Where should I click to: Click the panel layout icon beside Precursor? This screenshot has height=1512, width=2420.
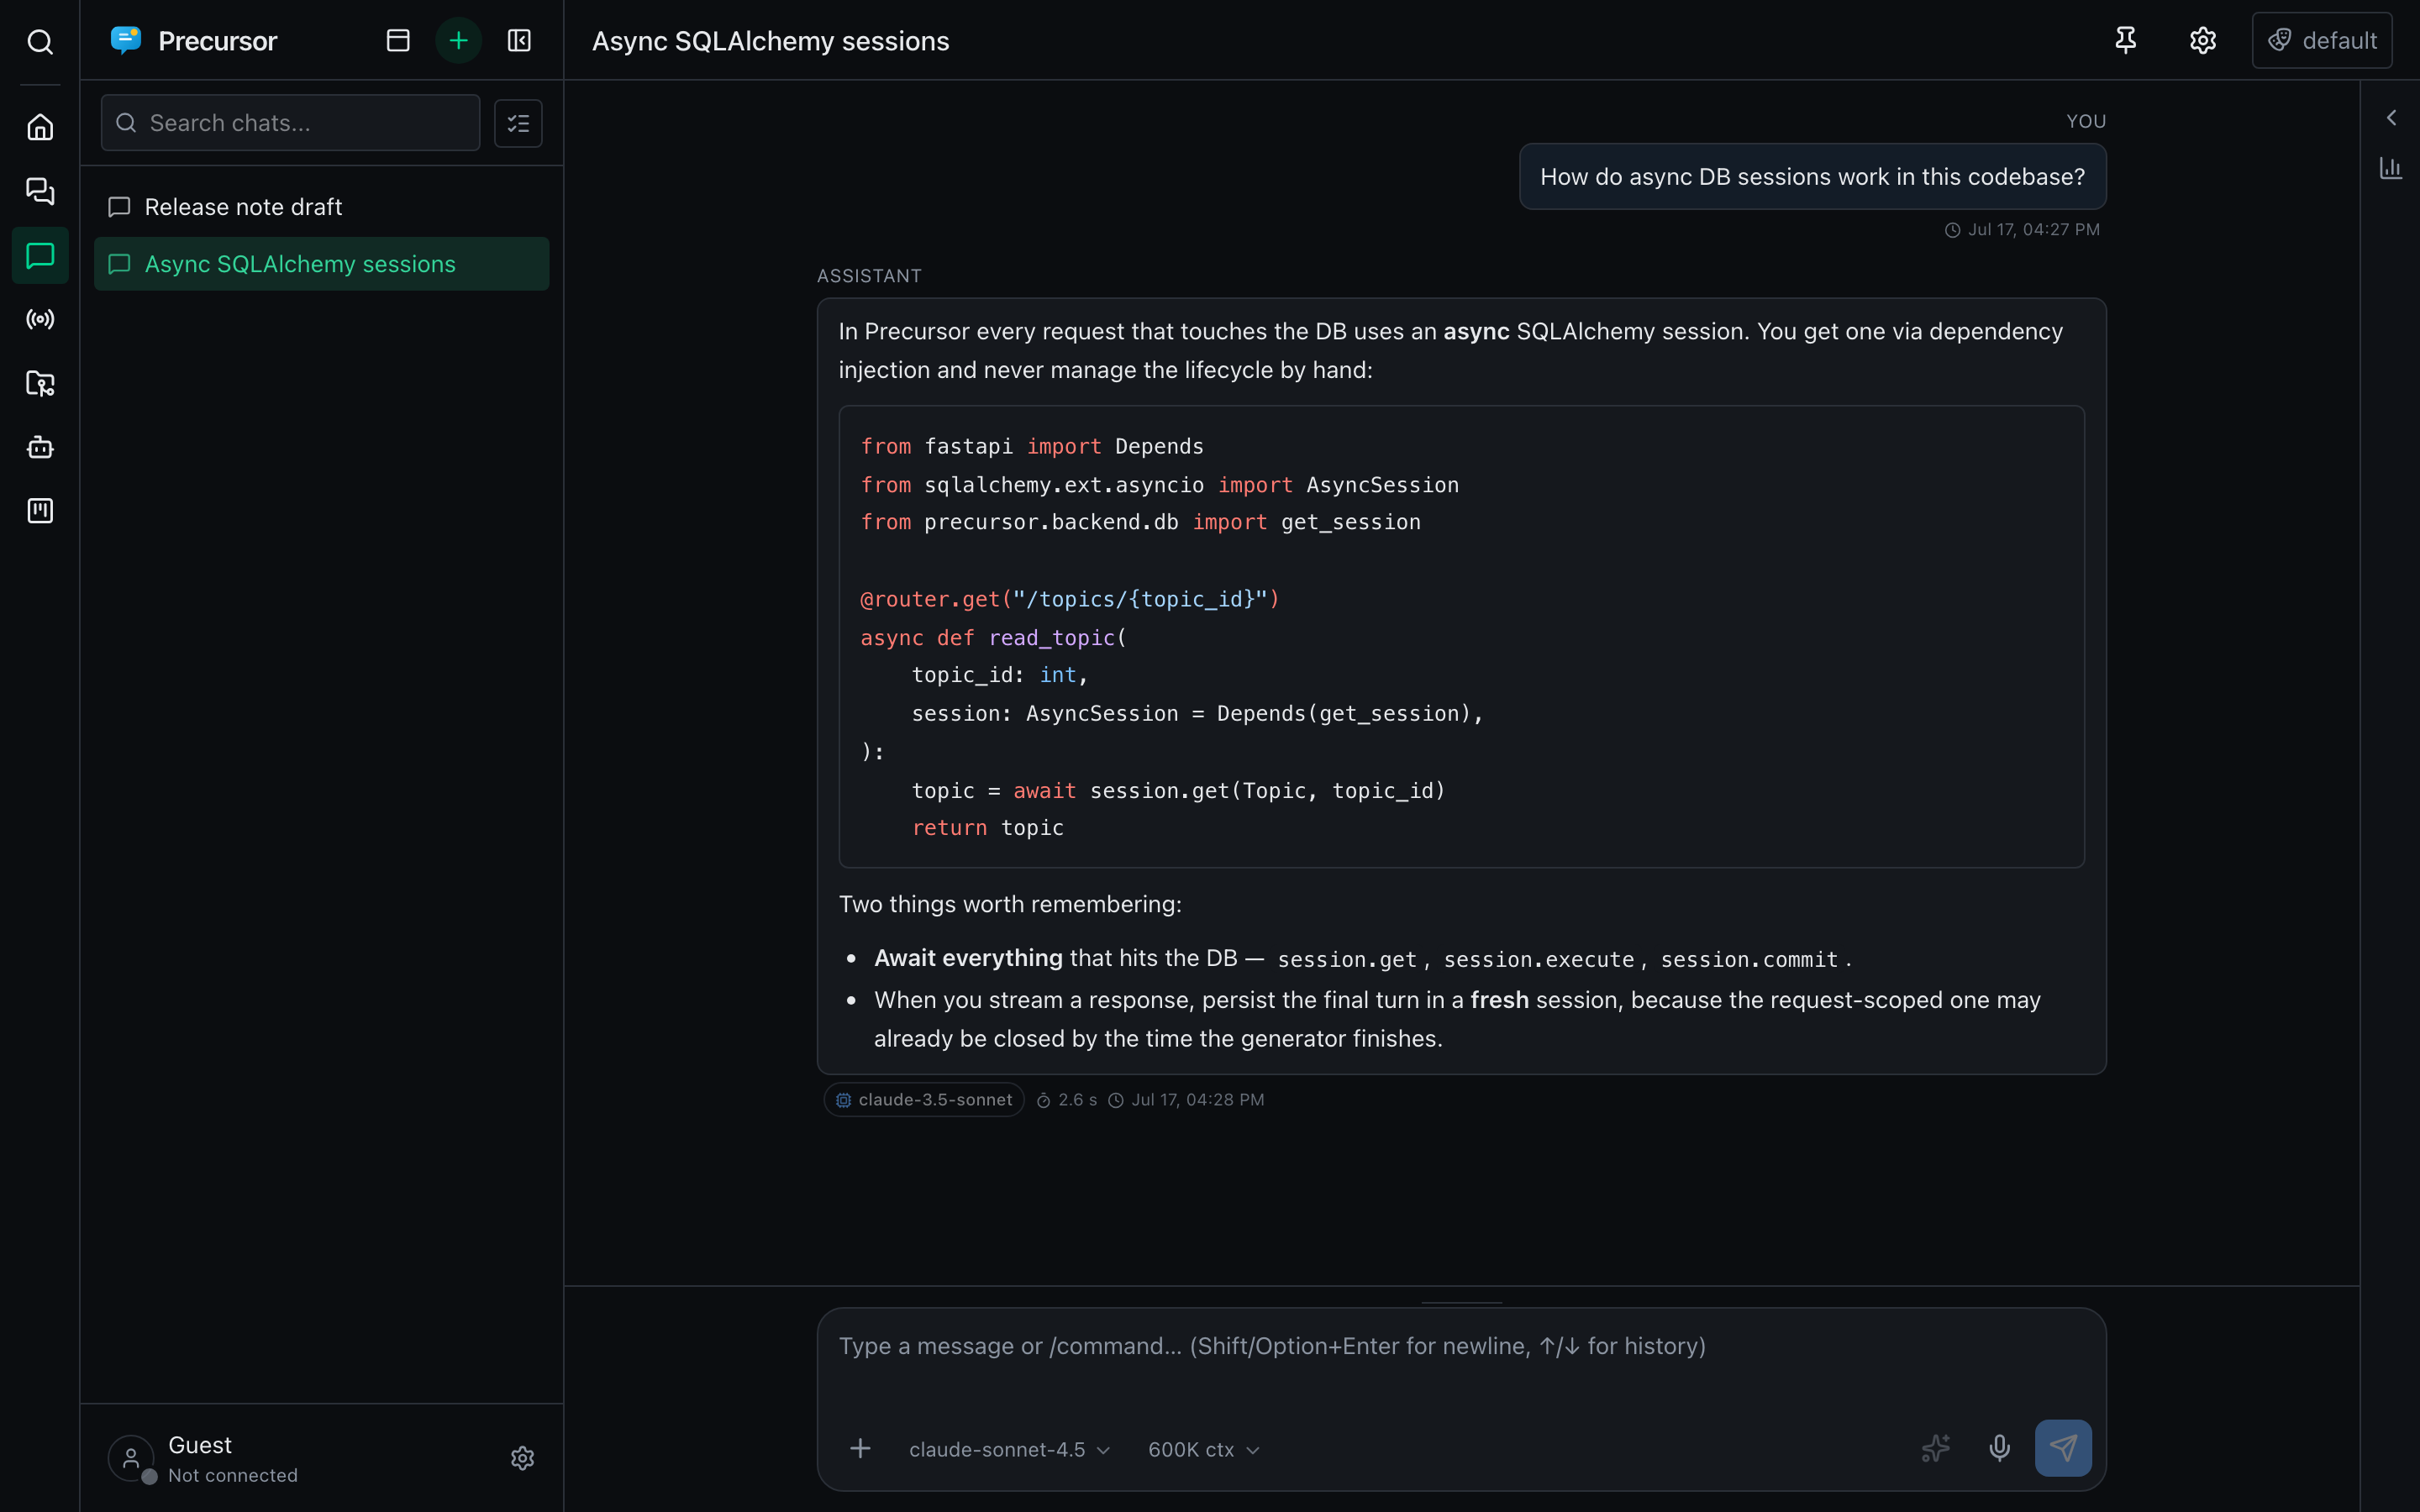tap(398, 40)
